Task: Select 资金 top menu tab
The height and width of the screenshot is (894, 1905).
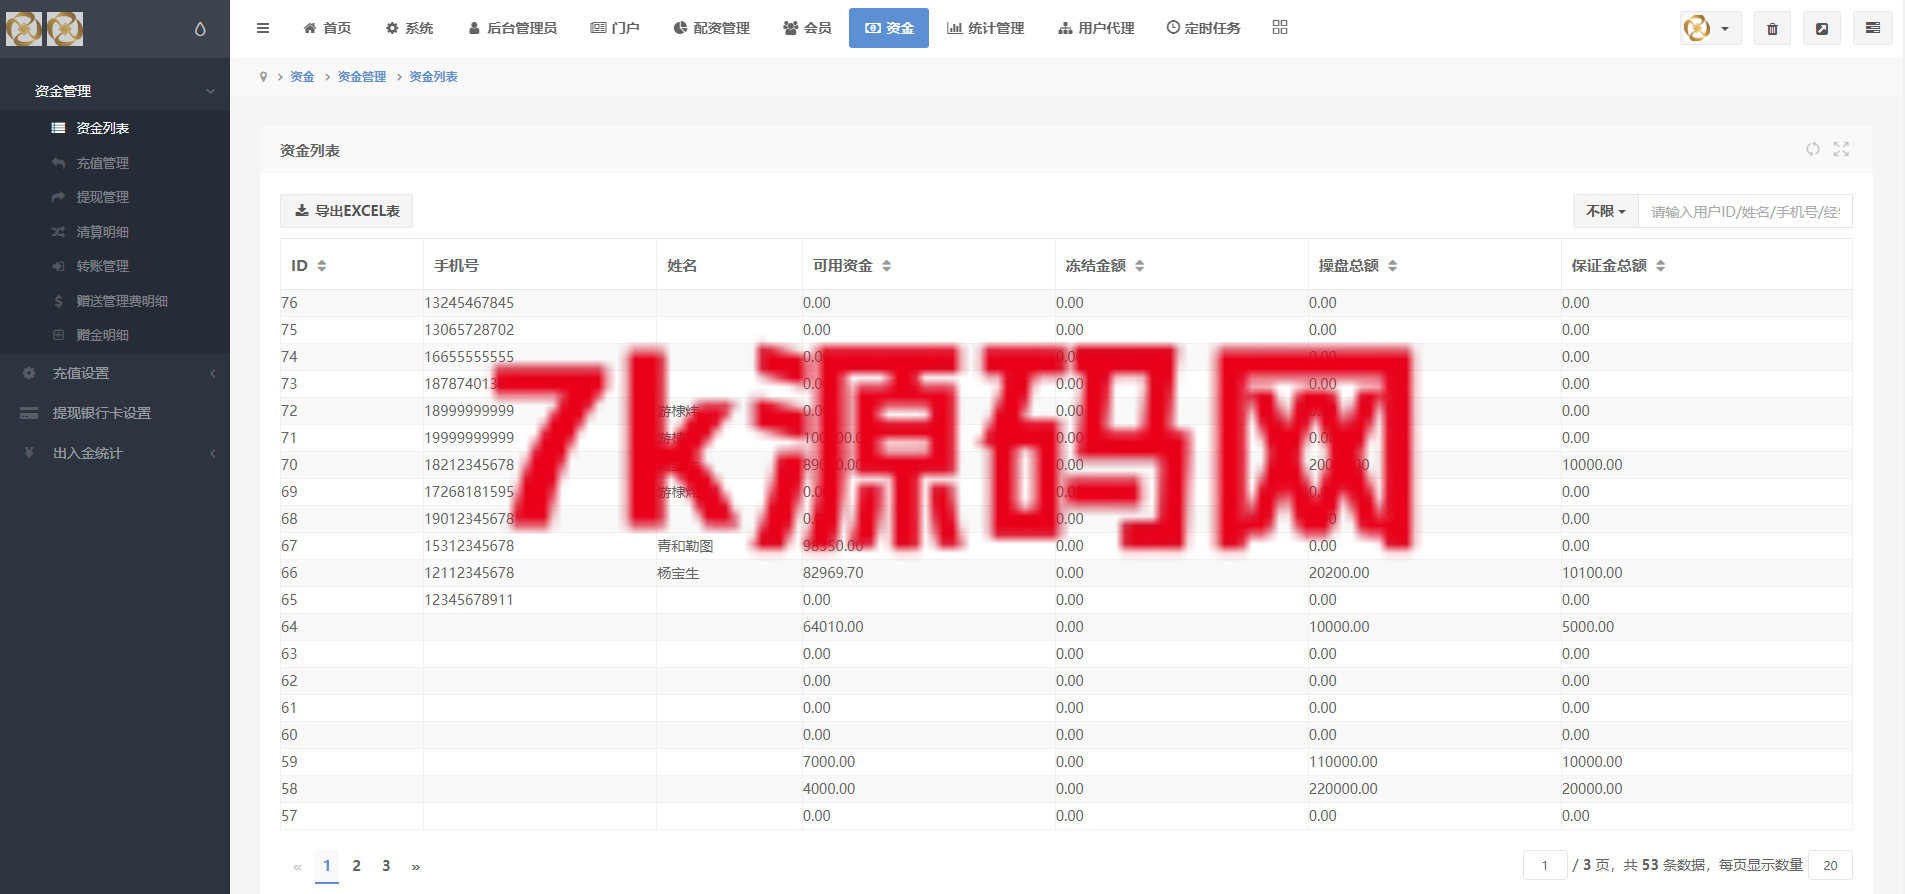Action: point(889,28)
